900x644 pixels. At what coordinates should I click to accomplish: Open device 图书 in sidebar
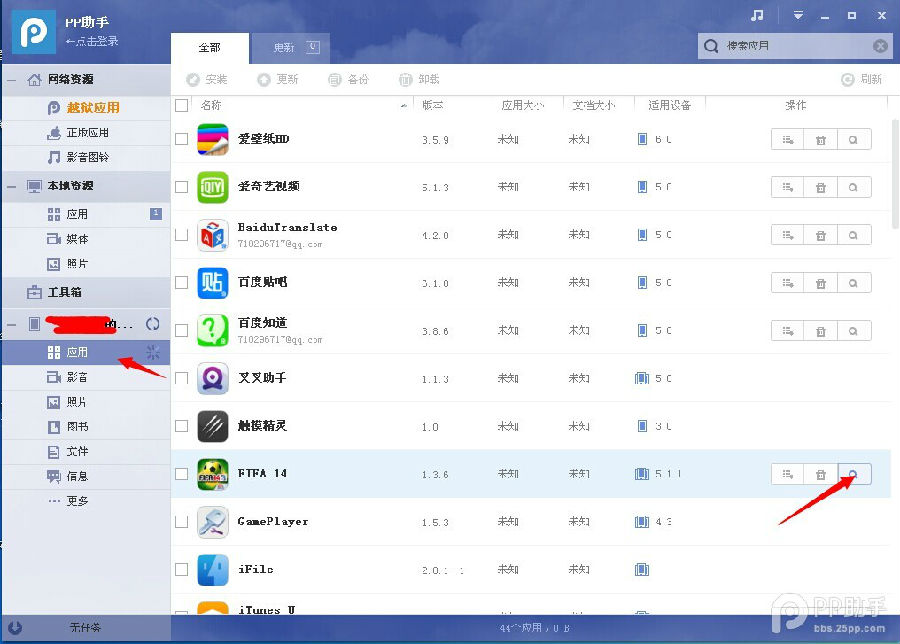86,426
